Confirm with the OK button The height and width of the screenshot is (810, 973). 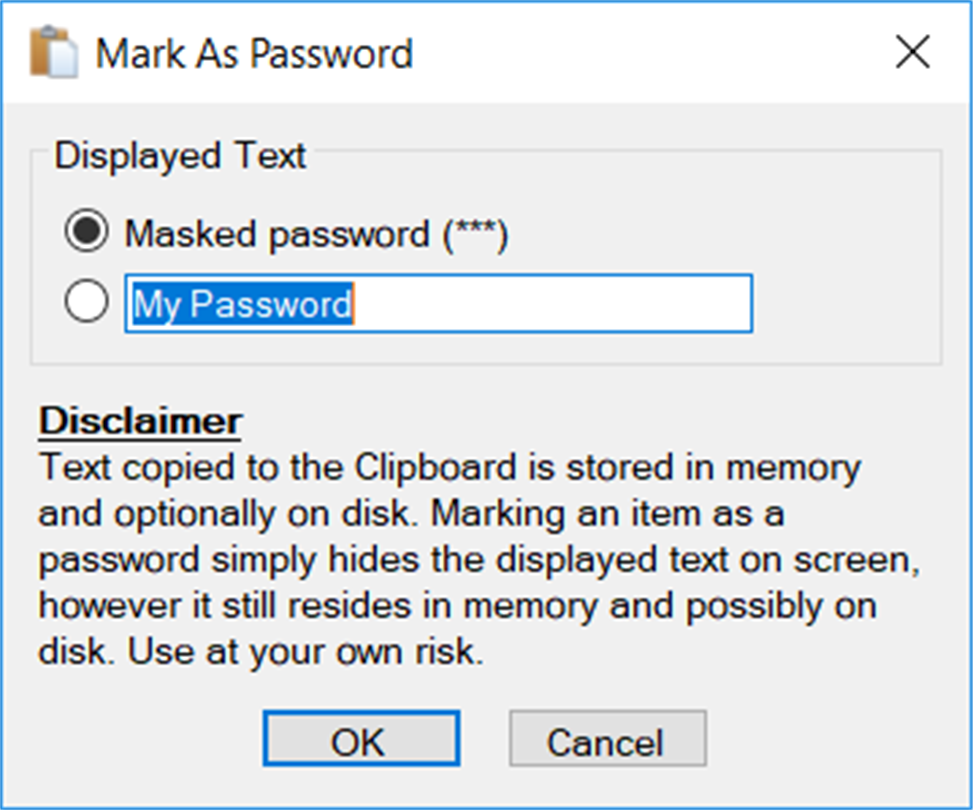[x=360, y=741]
